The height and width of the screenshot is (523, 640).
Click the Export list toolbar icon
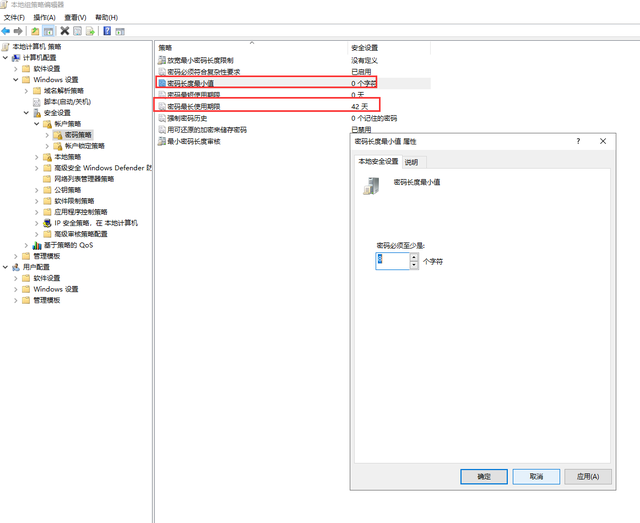[90, 31]
